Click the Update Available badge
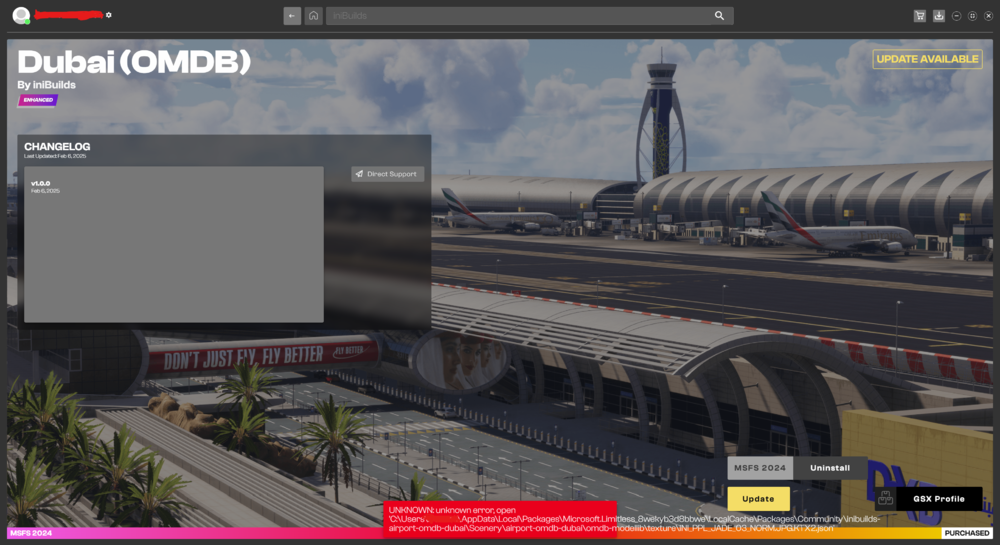The image size is (1000, 545). pos(927,59)
